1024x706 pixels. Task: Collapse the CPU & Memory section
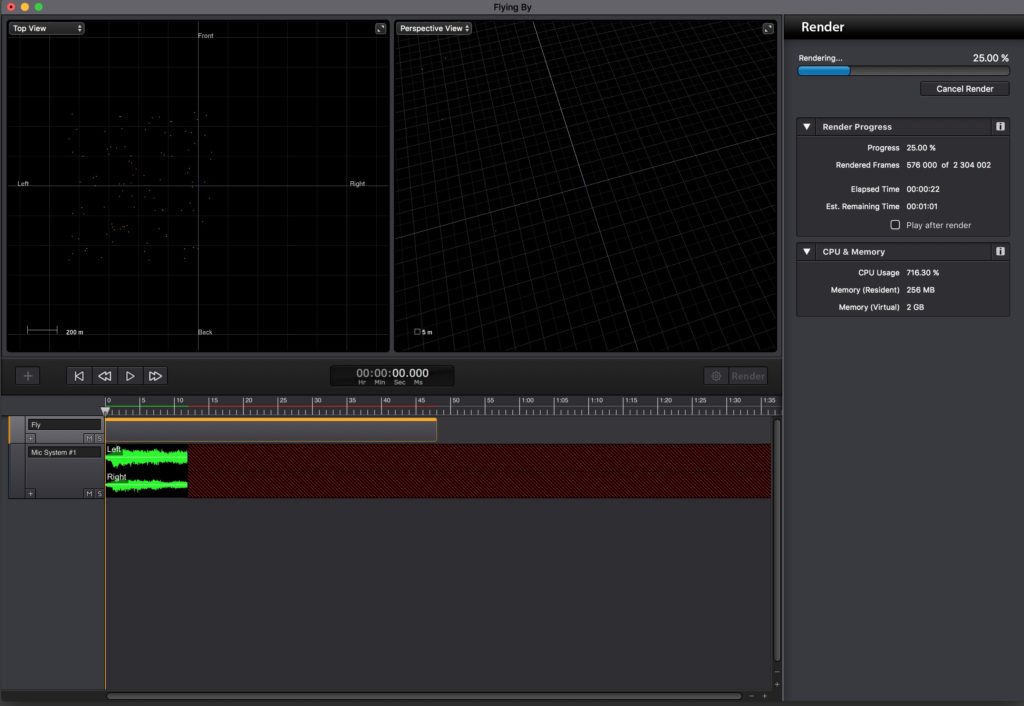tap(807, 251)
